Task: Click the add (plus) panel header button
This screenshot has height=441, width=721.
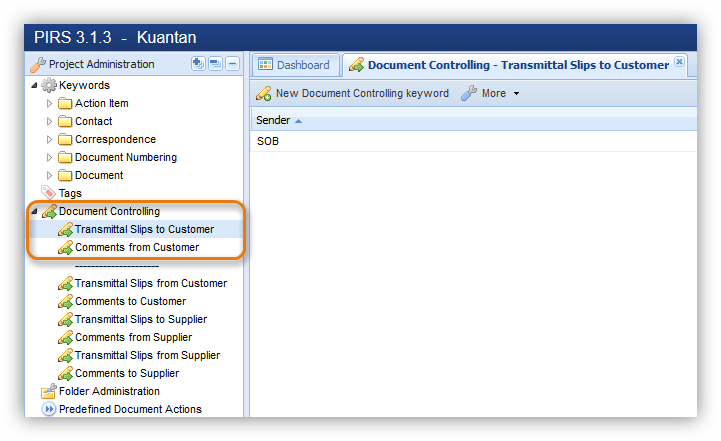Action: [198, 63]
